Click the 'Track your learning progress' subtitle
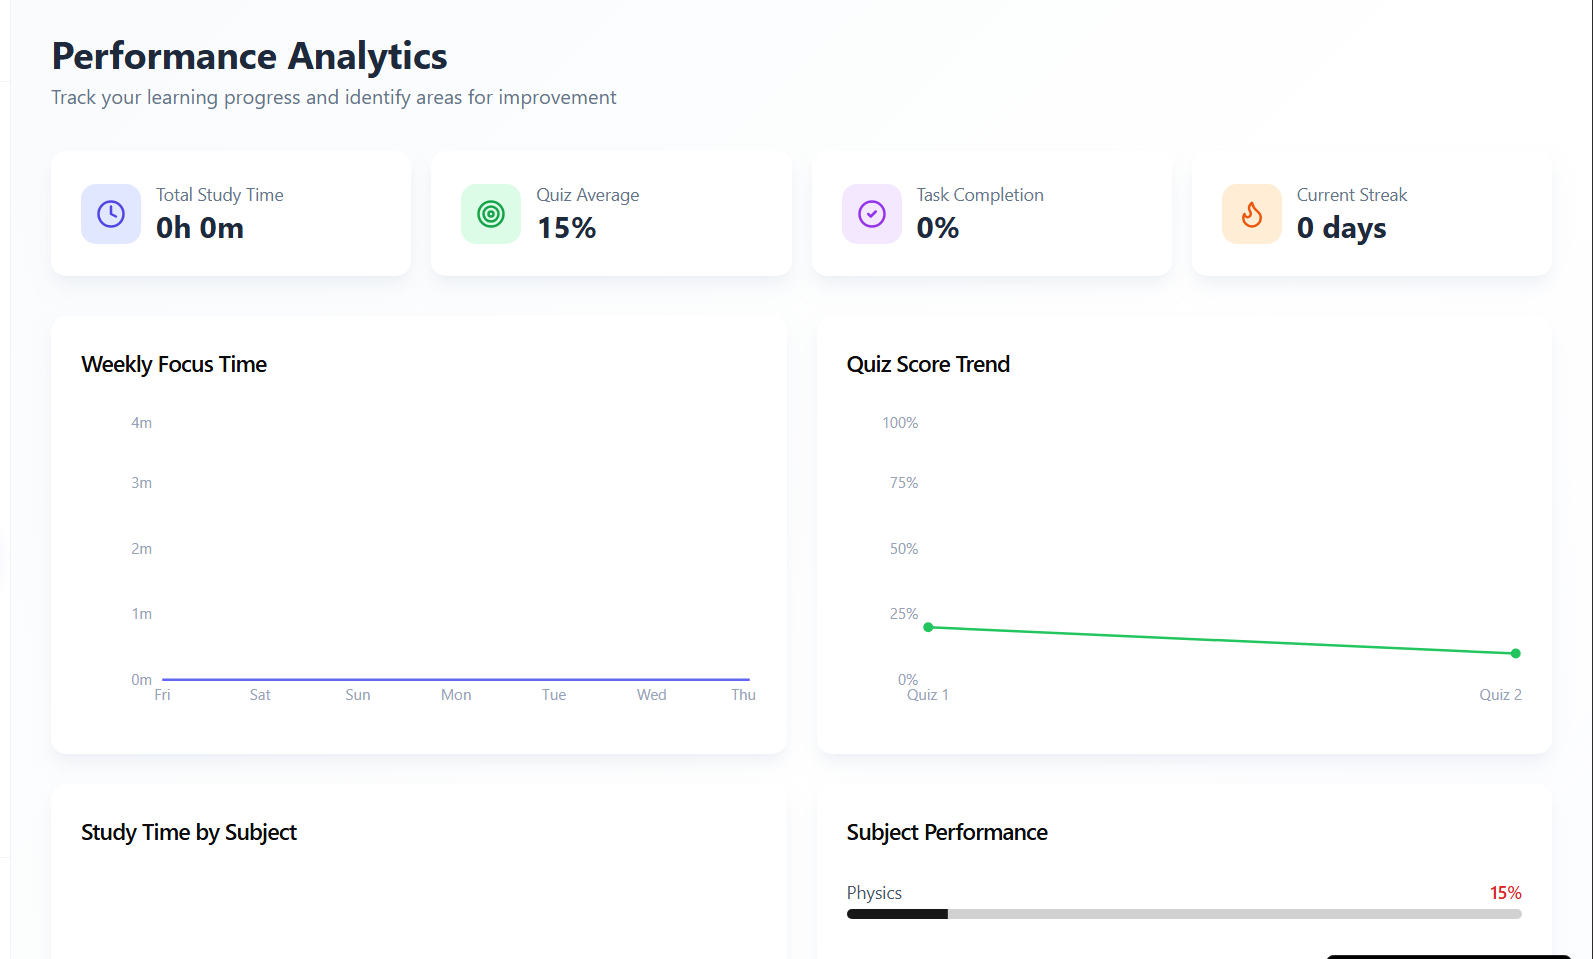The height and width of the screenshot is (959, 1593). (x=334, y=98)
